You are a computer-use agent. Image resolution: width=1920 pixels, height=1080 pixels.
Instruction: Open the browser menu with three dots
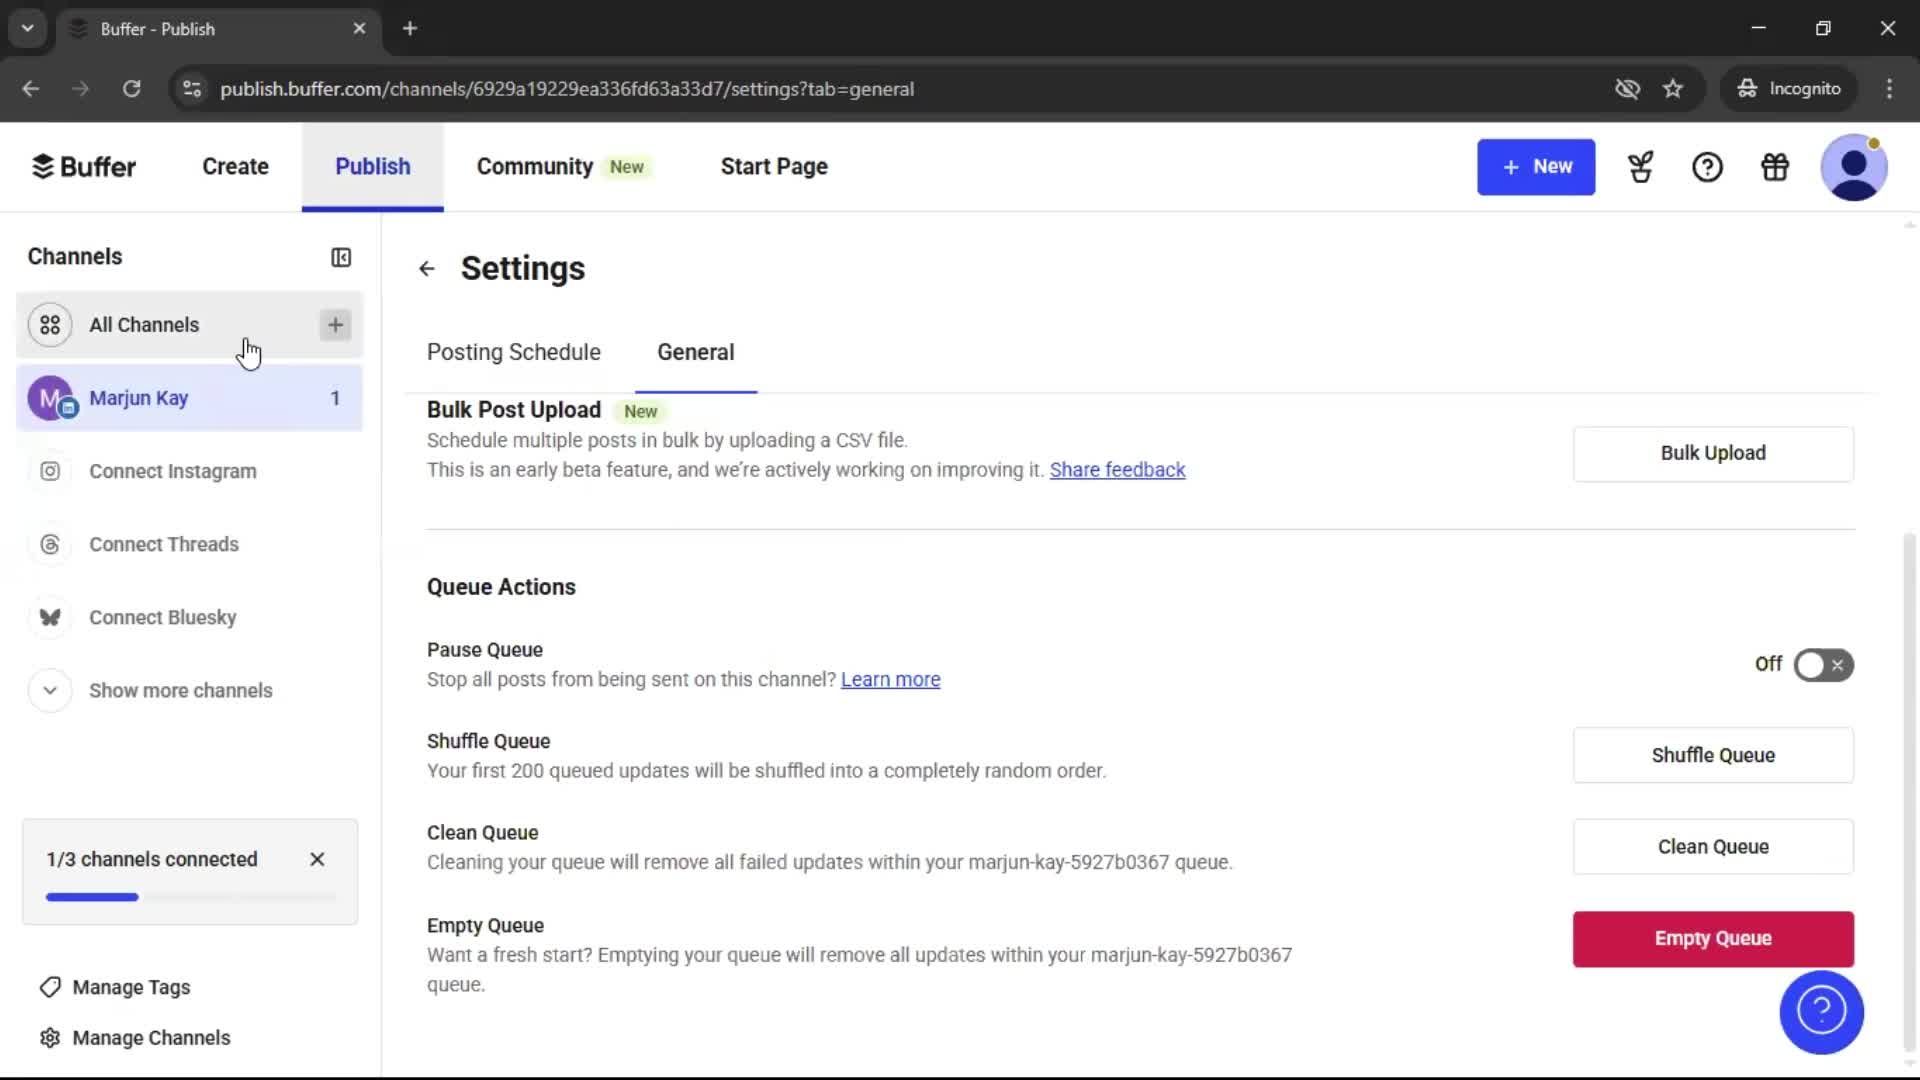click(1889, 88)
